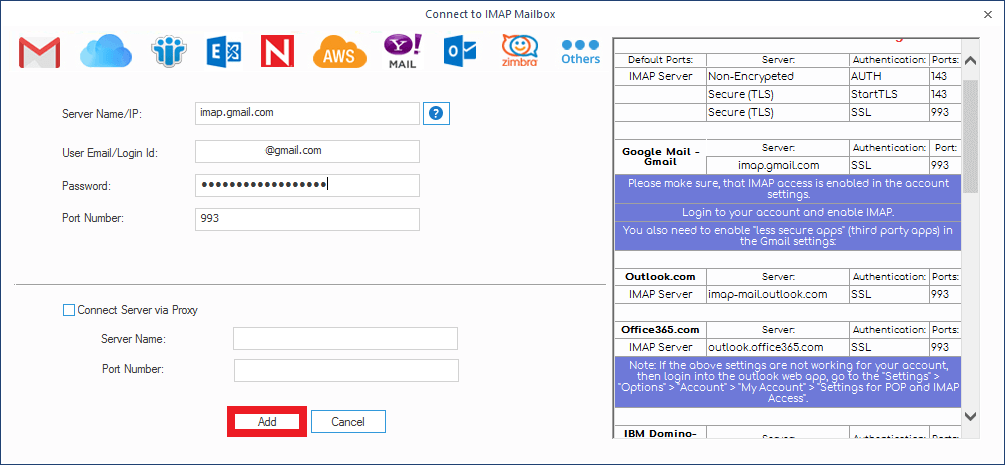
Task: Focus the Password field
Action: 308,185
